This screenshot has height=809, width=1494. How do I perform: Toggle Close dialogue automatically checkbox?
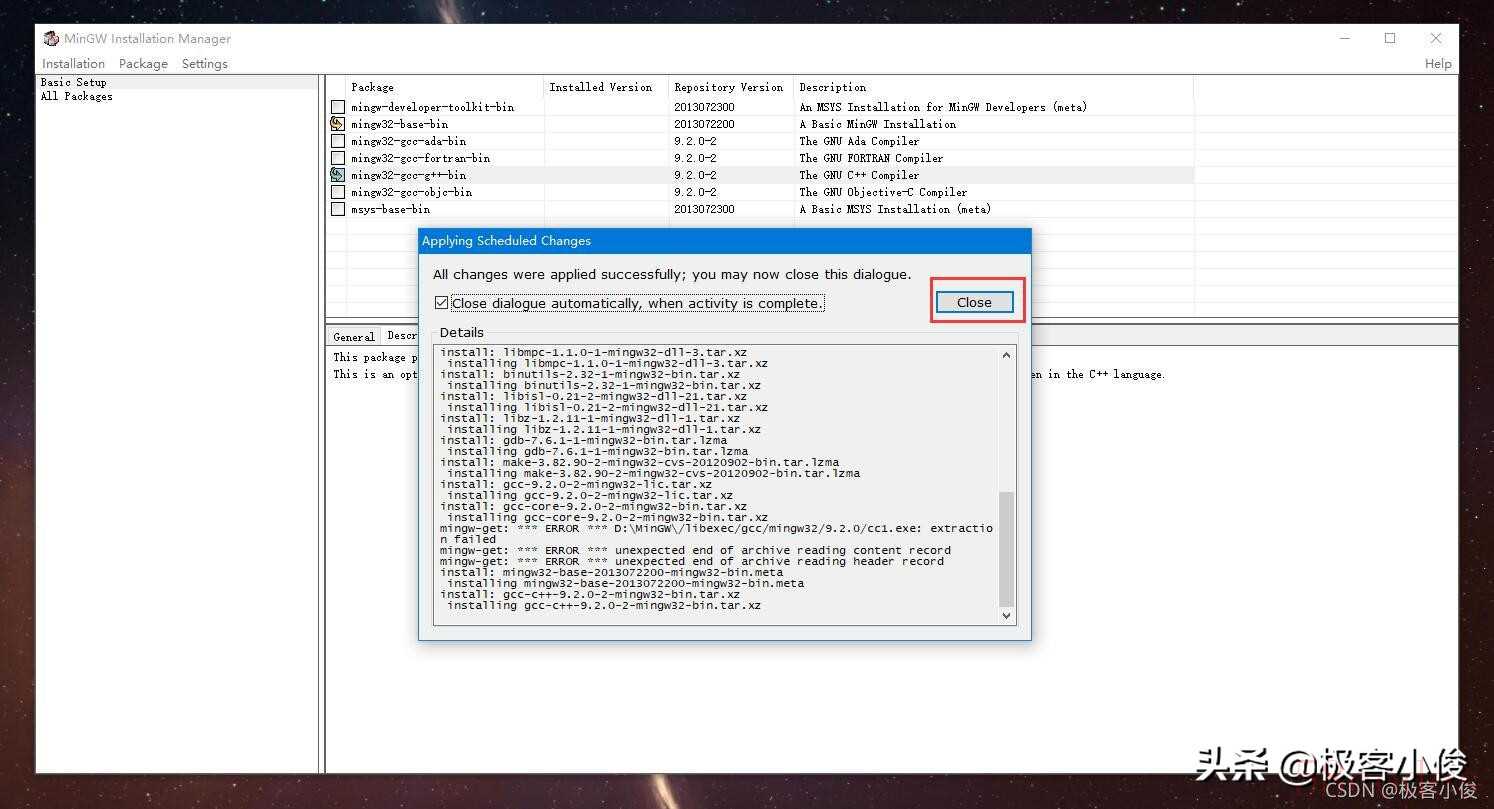click(441, 303)
